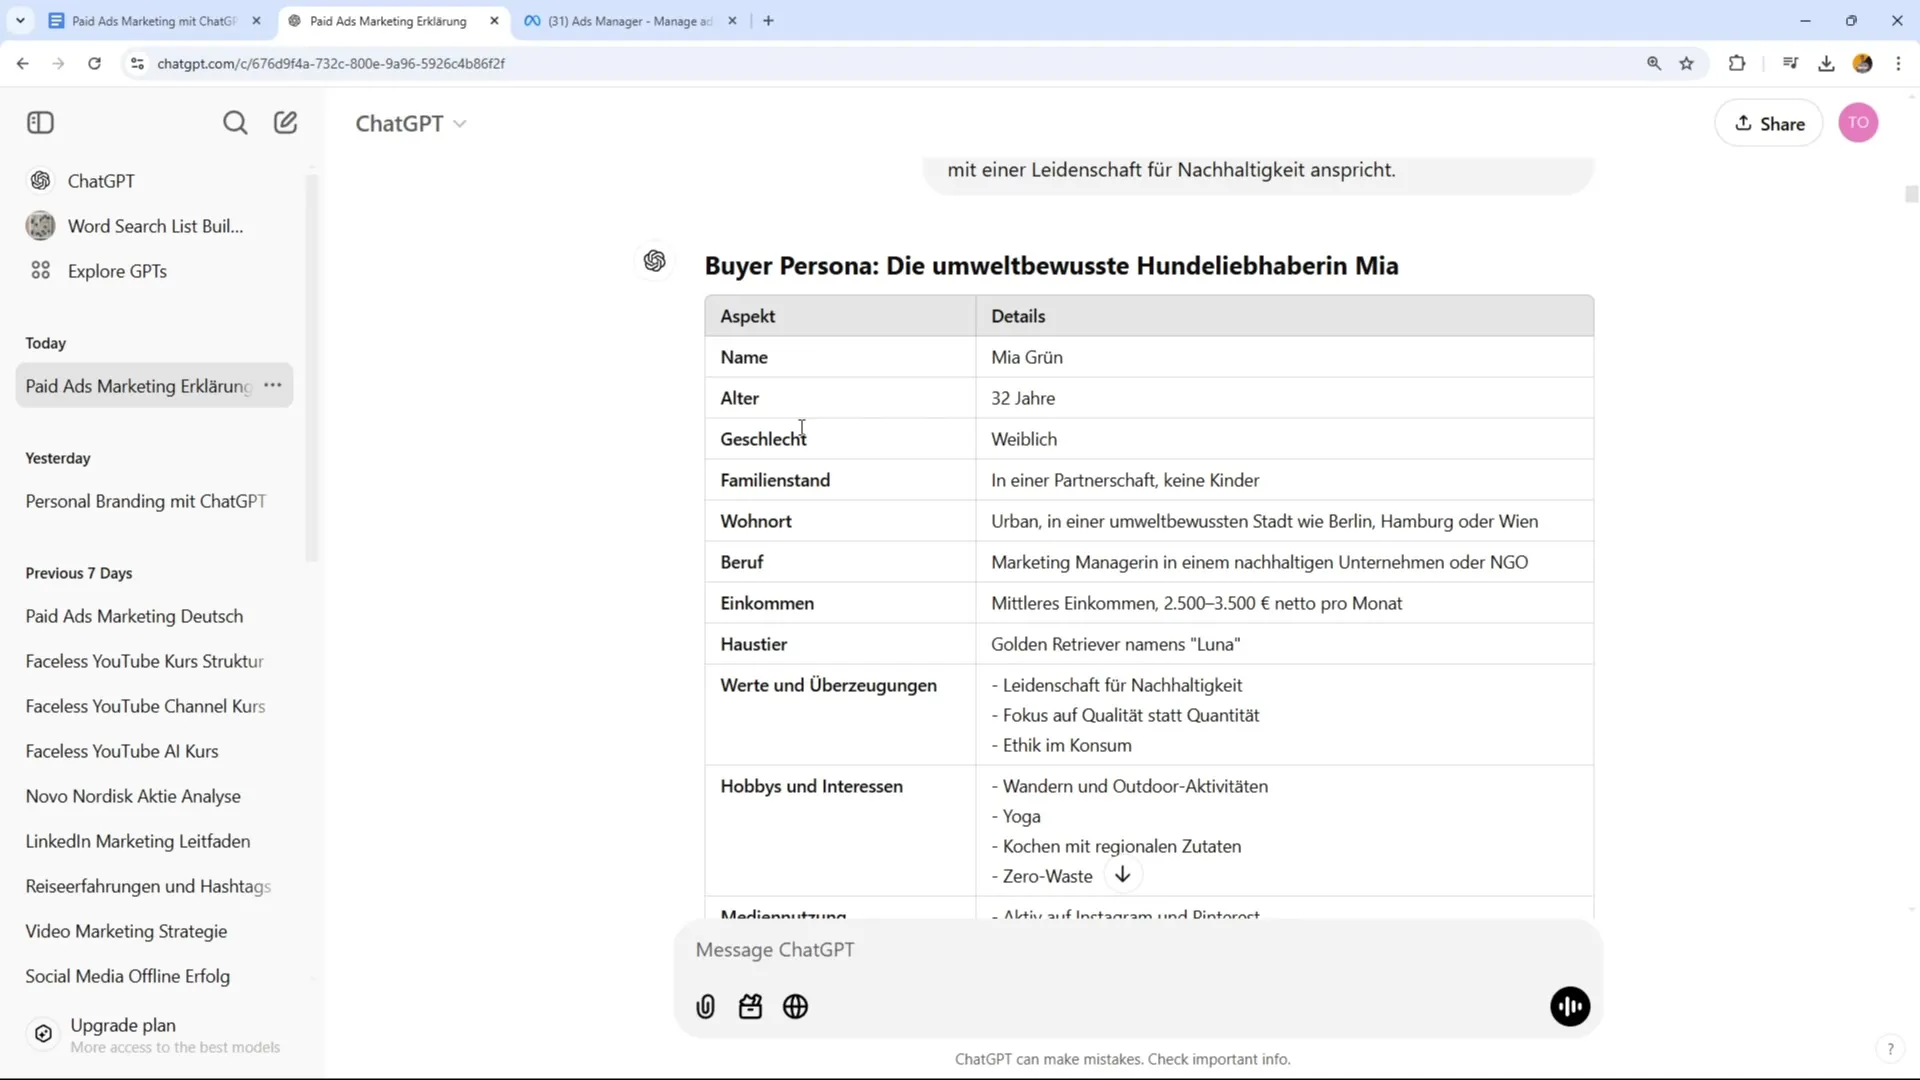Click the "Einkommen" row label
Viewport: 1920px width, 1080px height.
[767, 603]
